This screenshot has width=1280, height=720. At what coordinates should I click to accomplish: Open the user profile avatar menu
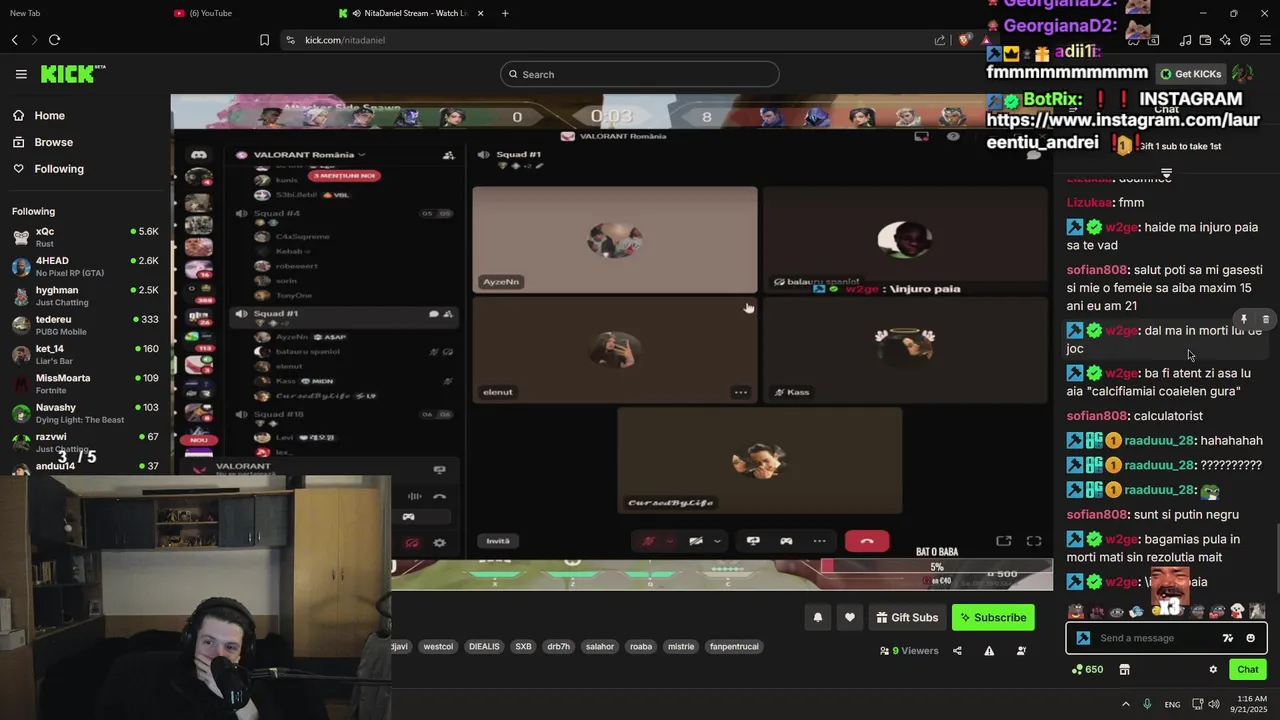click(1242, 74)
